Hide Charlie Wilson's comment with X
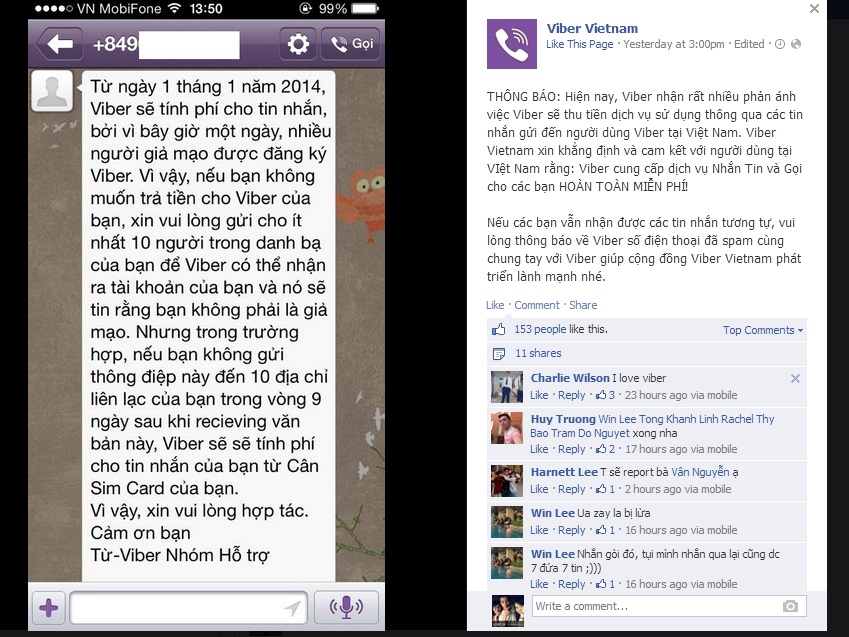849x637 pixels. pos(795,378)
